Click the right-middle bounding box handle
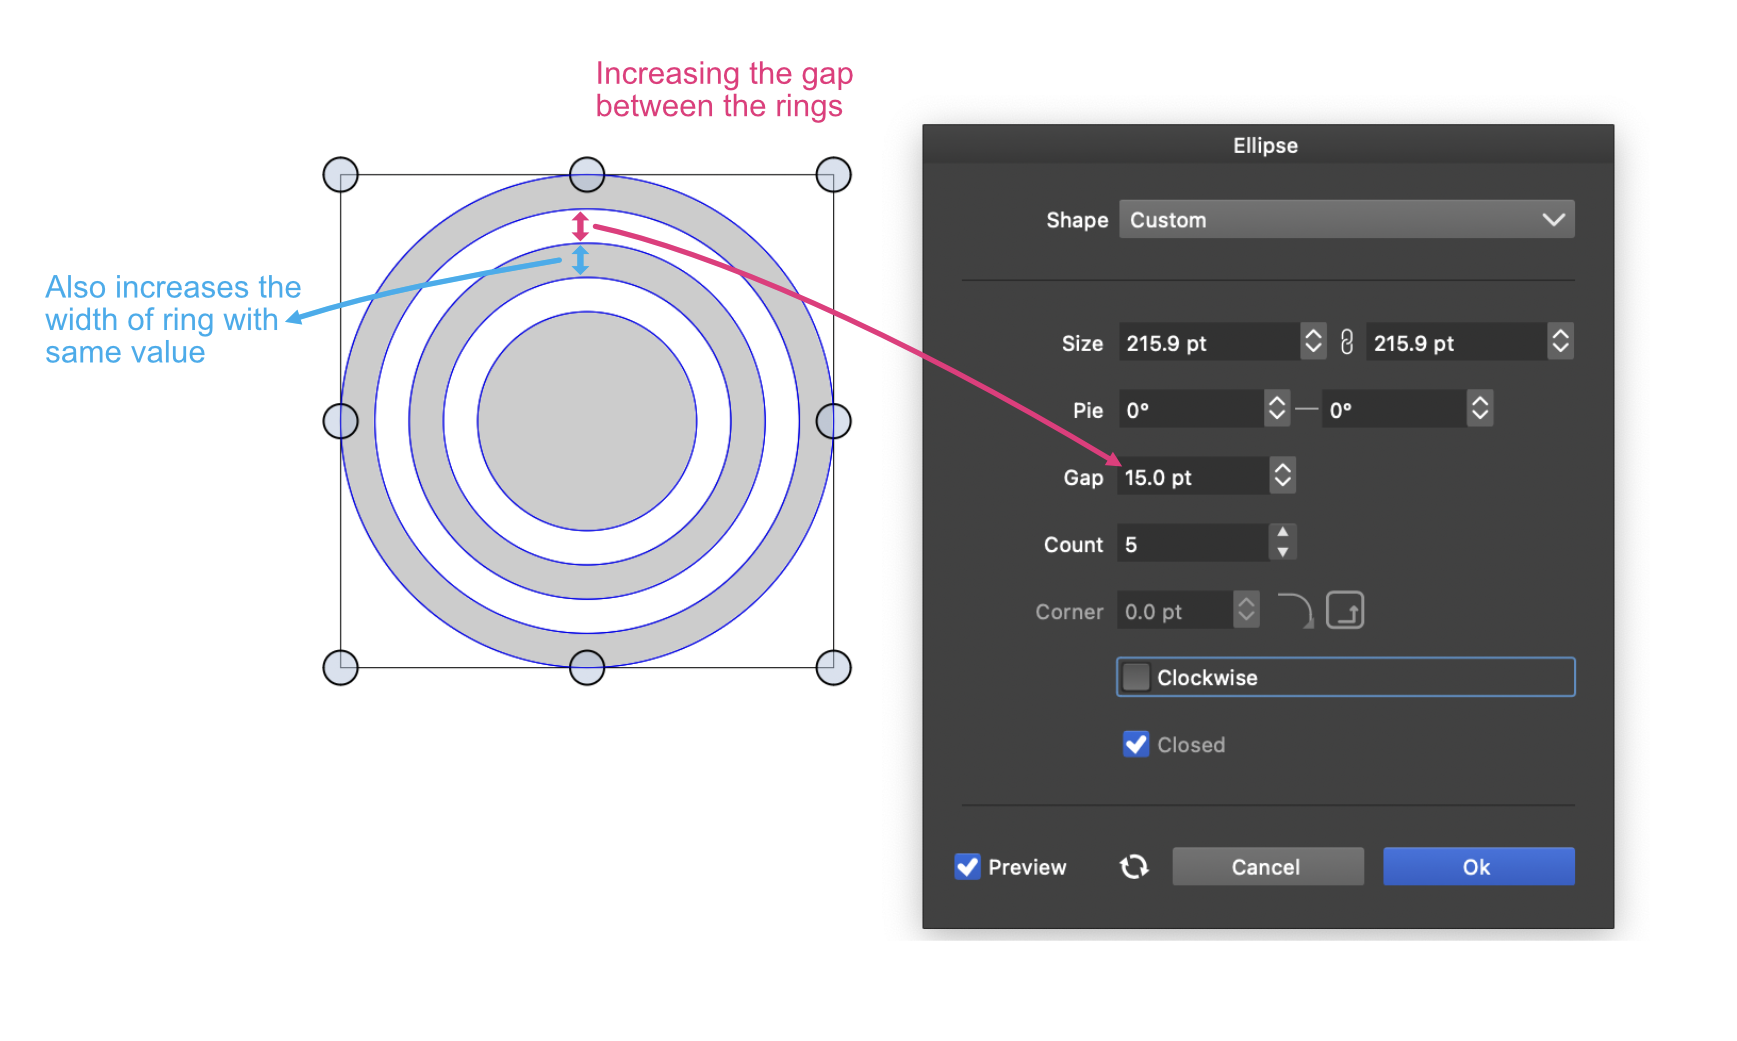The height and width of the screenshot is (1041, 1737). (833, 421)
